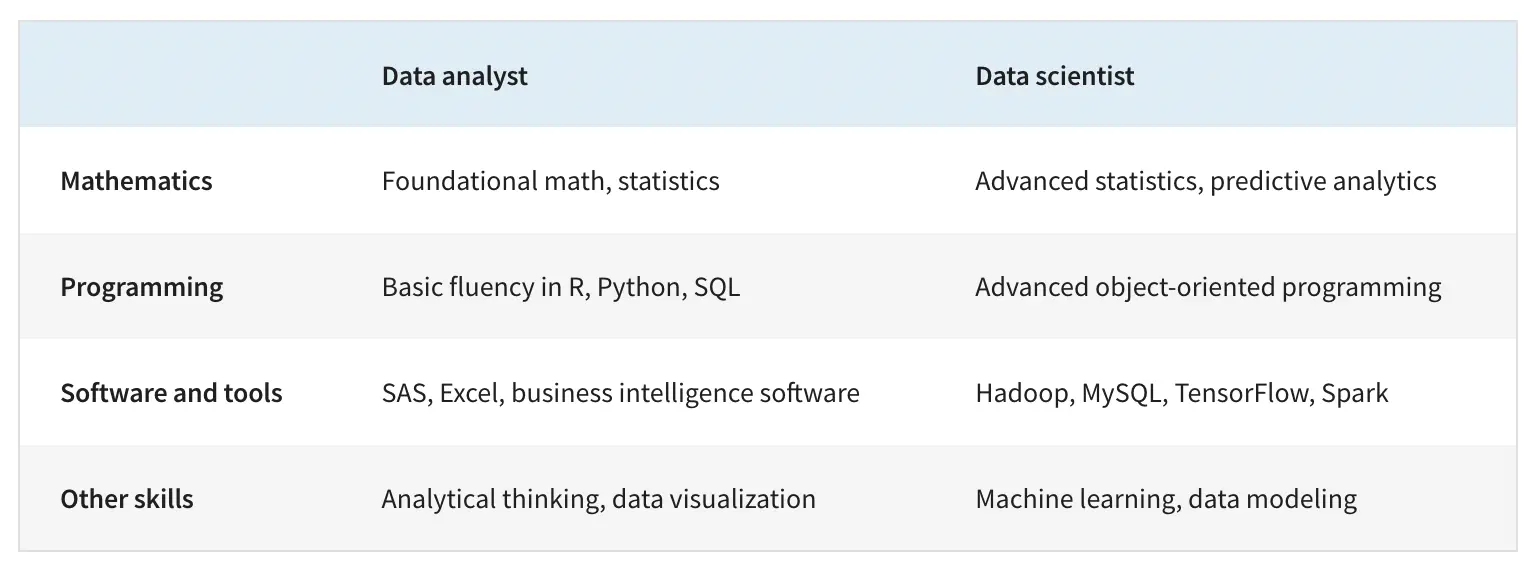
Task: Click the Software and tools row label
Action: [x=171, y=393]
